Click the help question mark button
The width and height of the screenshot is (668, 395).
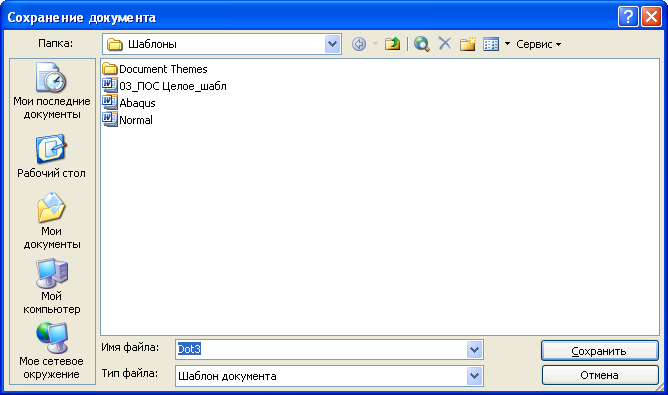628,17
